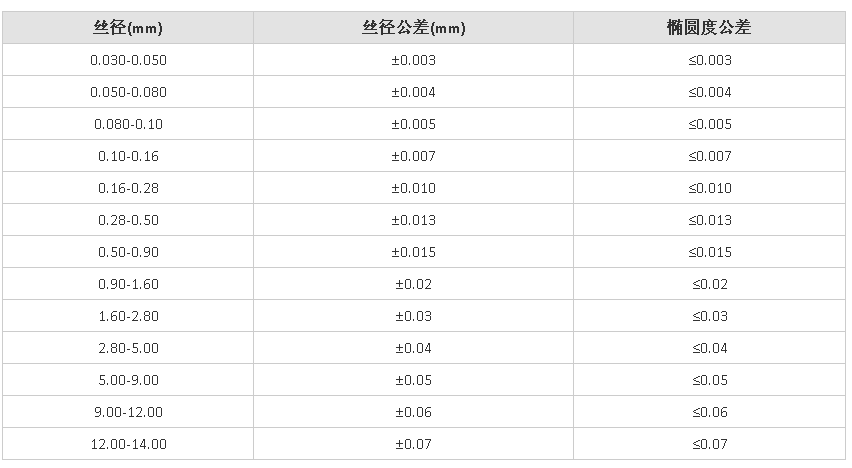852x468 pixels.
Task: Select the ±0.003 tolerance cell
Action: coord(413,60)
